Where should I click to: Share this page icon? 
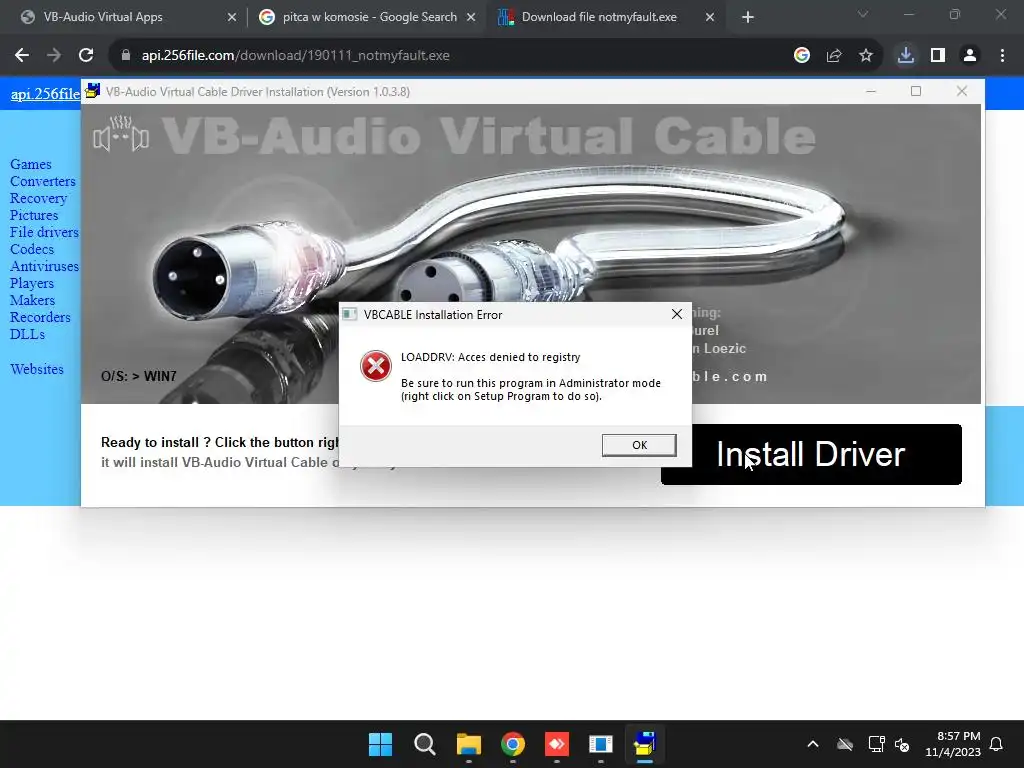tap(834, 56)
